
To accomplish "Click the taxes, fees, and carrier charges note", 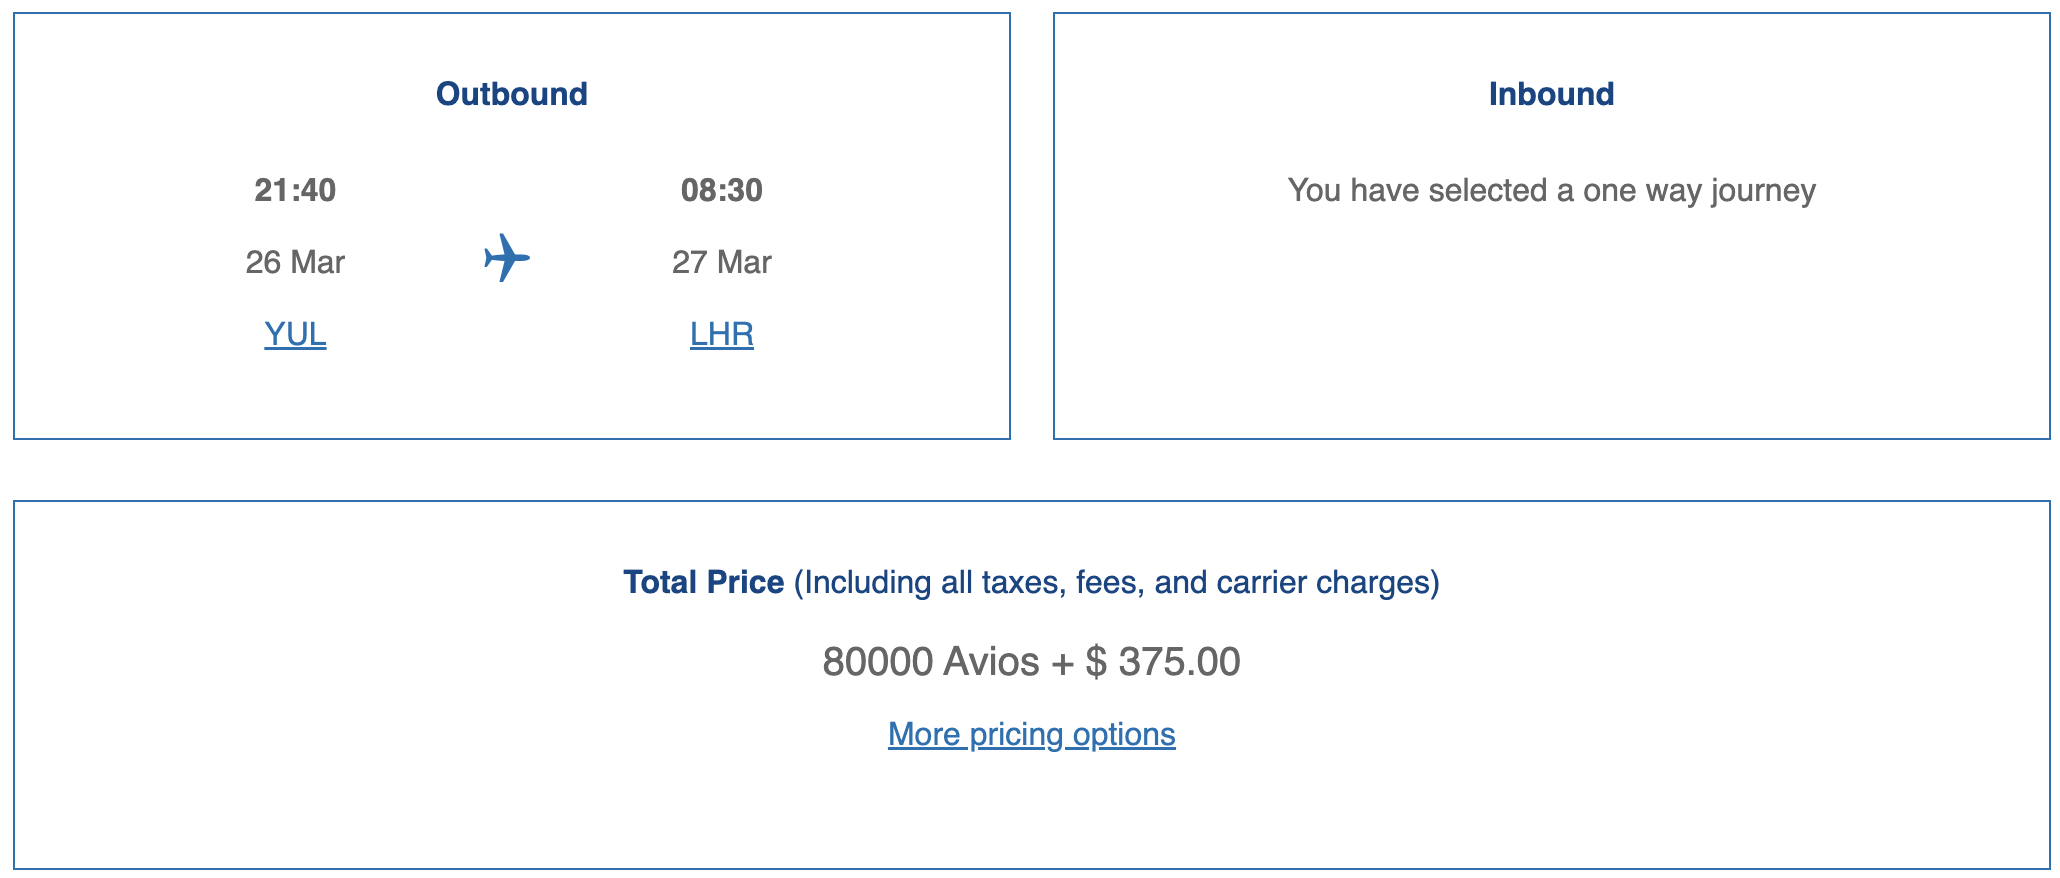I will [1116, 582].
